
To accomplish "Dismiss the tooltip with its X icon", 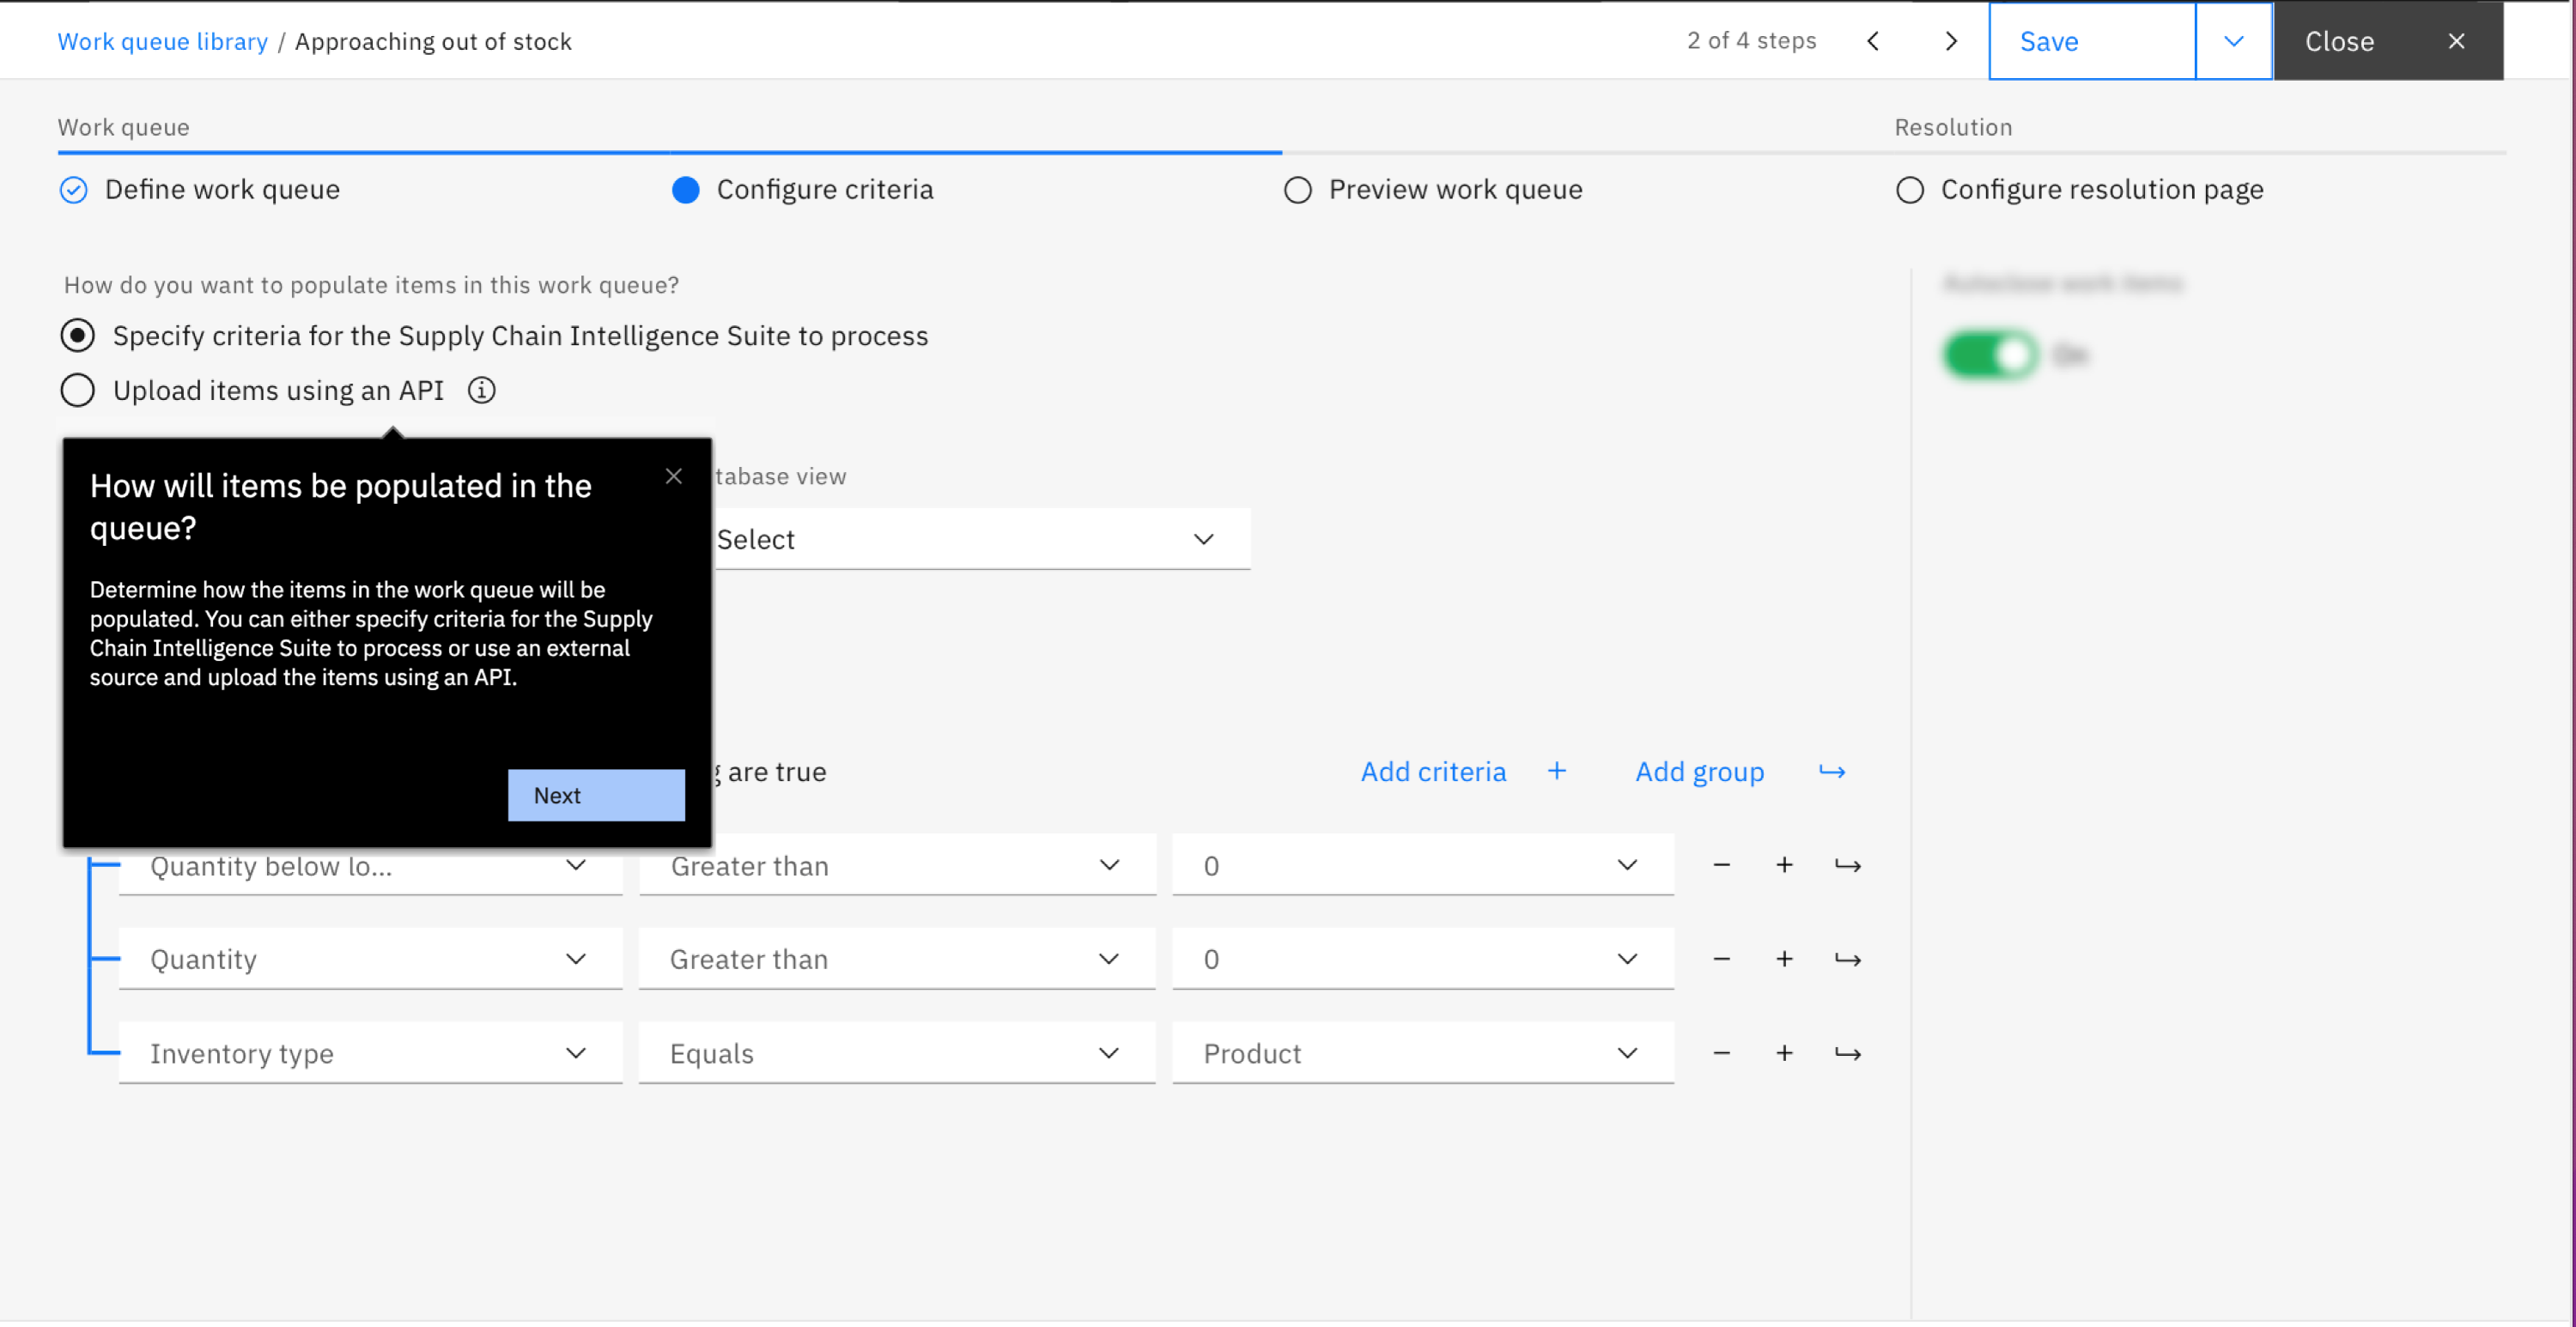I will 674,476.
